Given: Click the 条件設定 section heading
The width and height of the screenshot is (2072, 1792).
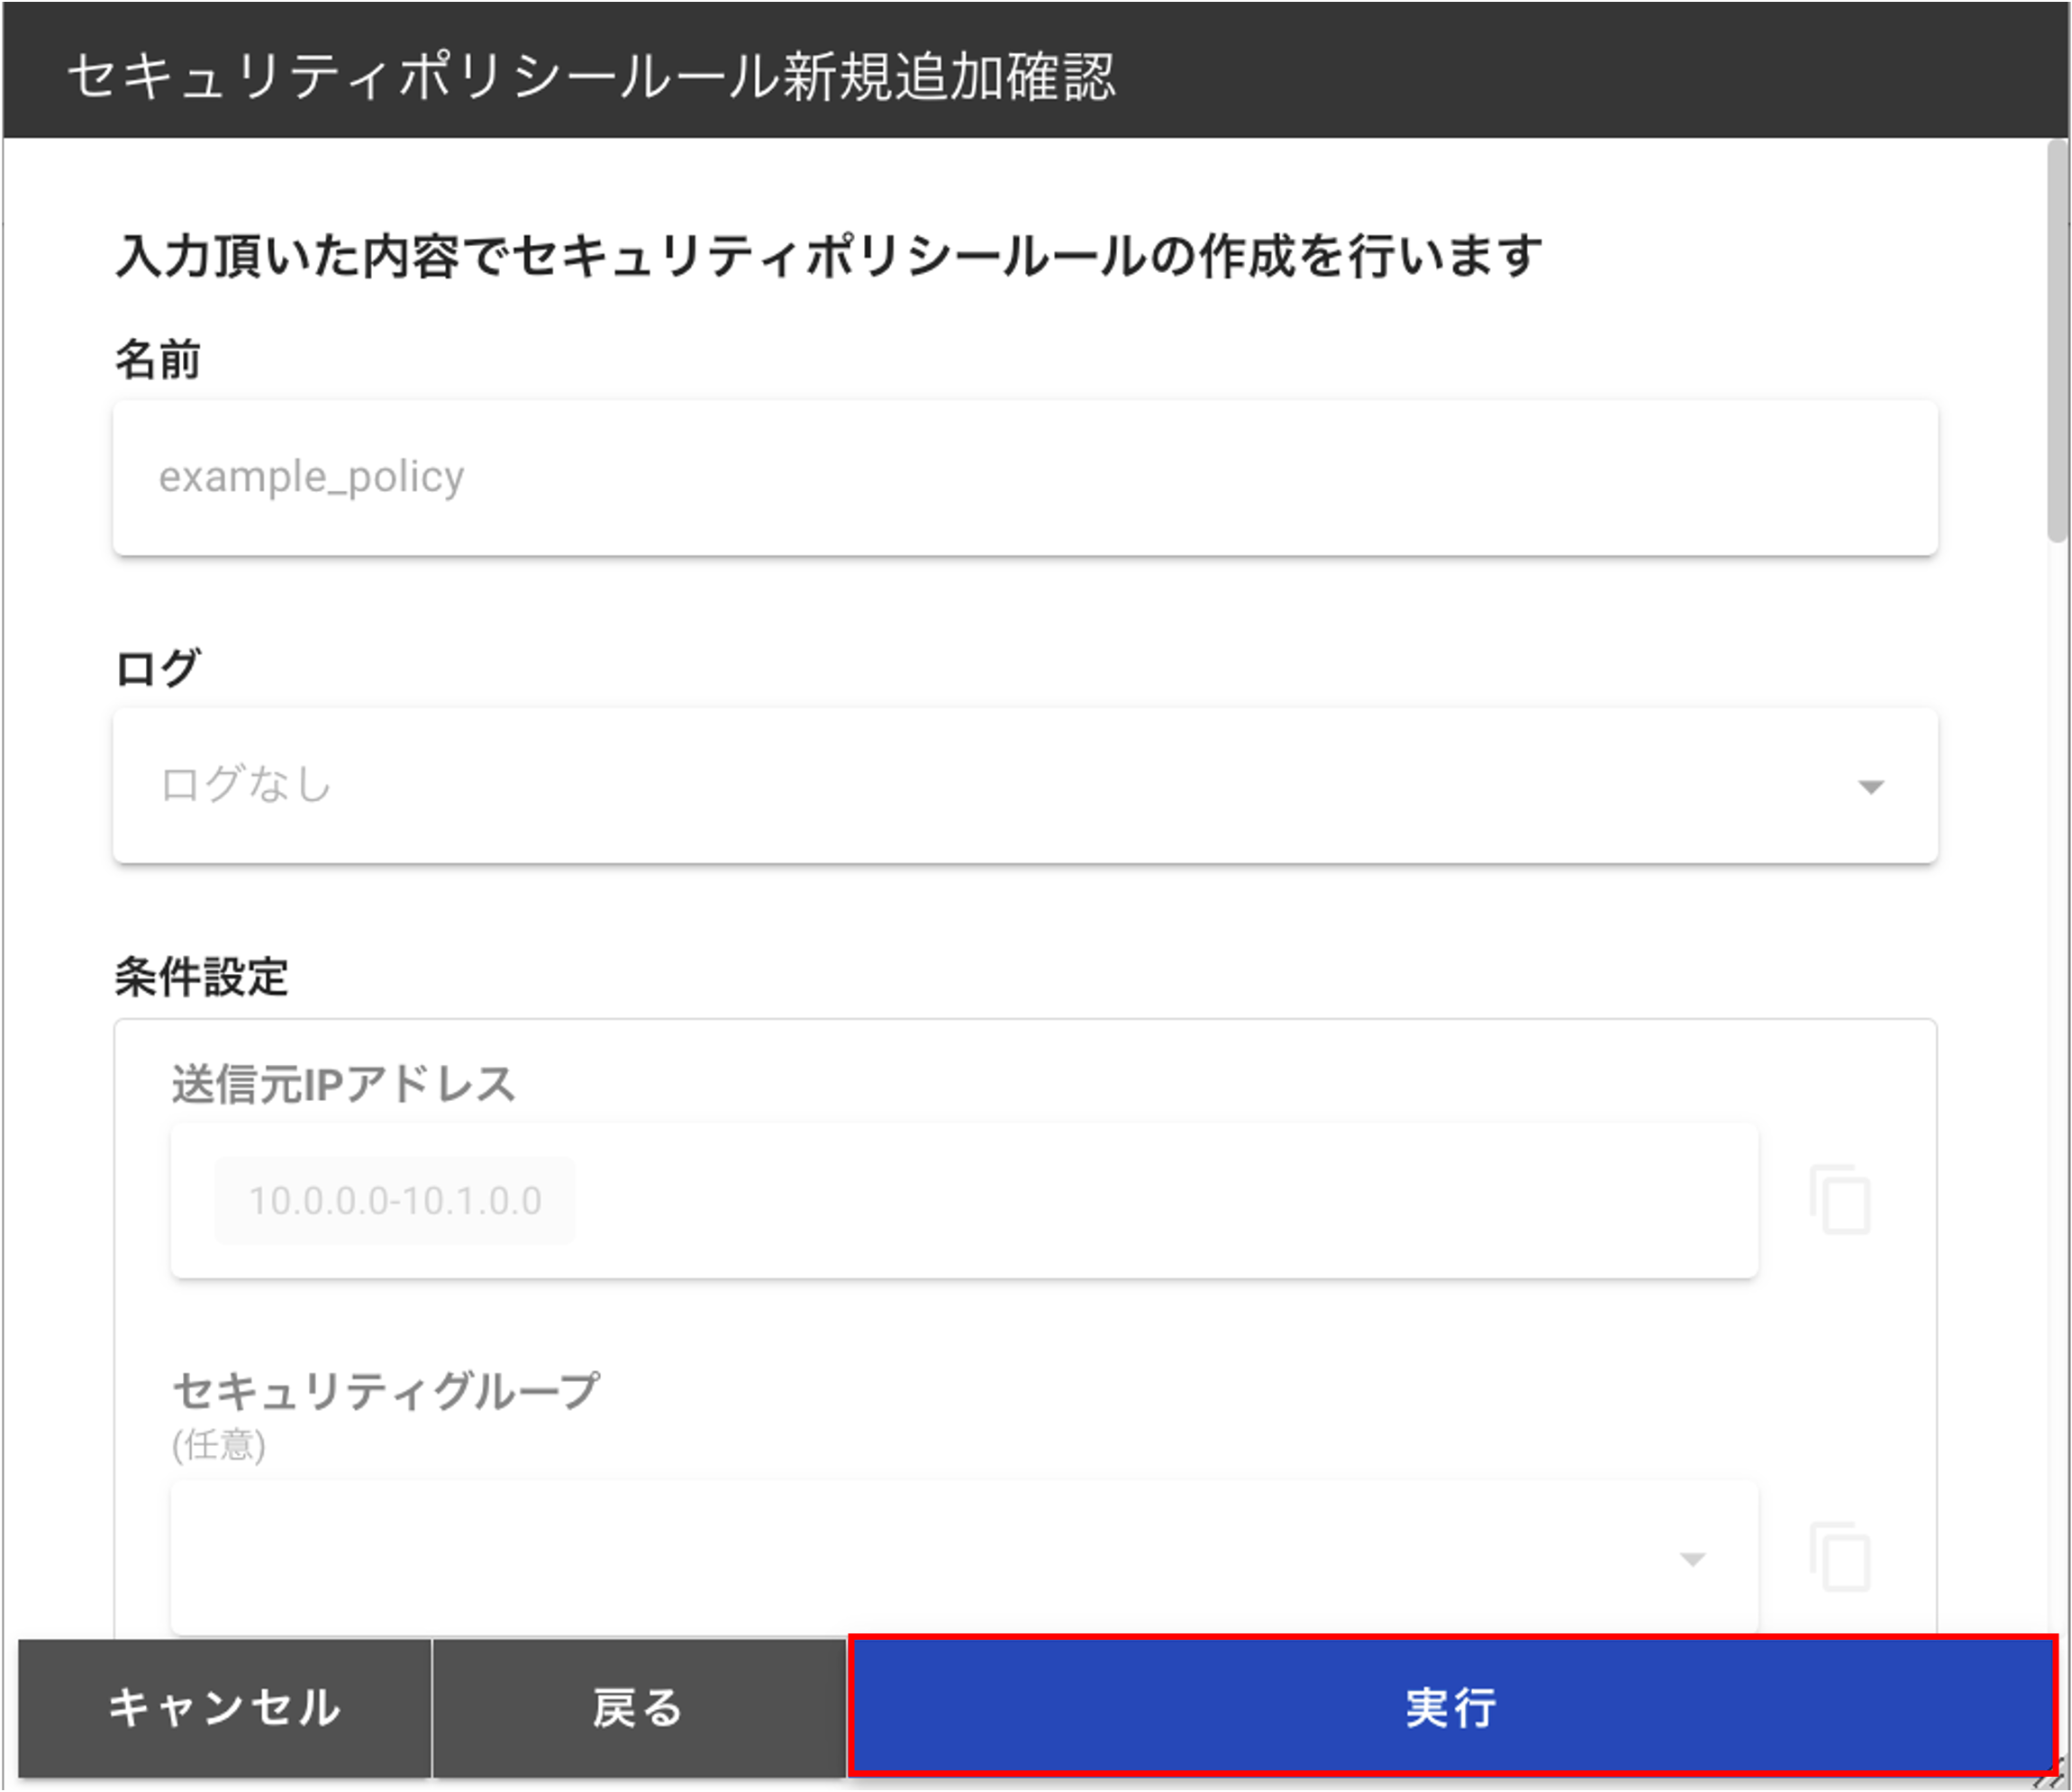Looking at the screenshot, I should pos(201,976).
